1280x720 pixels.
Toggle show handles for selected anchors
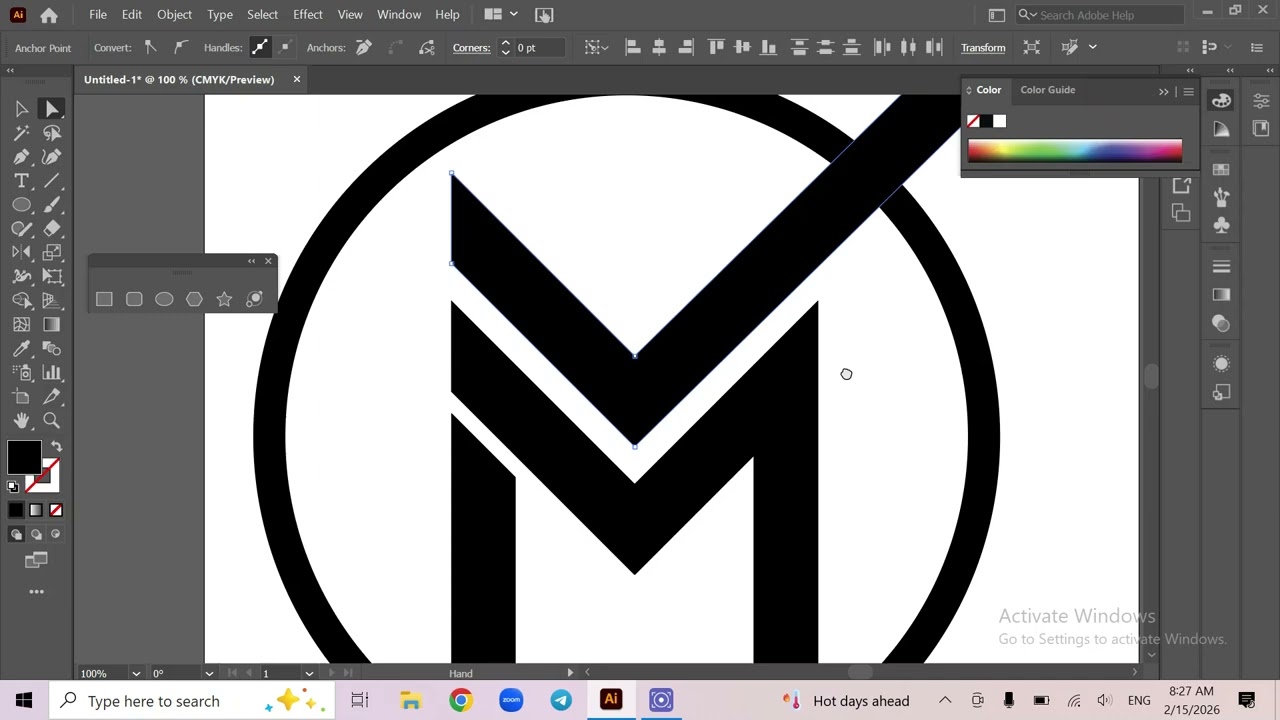pos(260,47)
